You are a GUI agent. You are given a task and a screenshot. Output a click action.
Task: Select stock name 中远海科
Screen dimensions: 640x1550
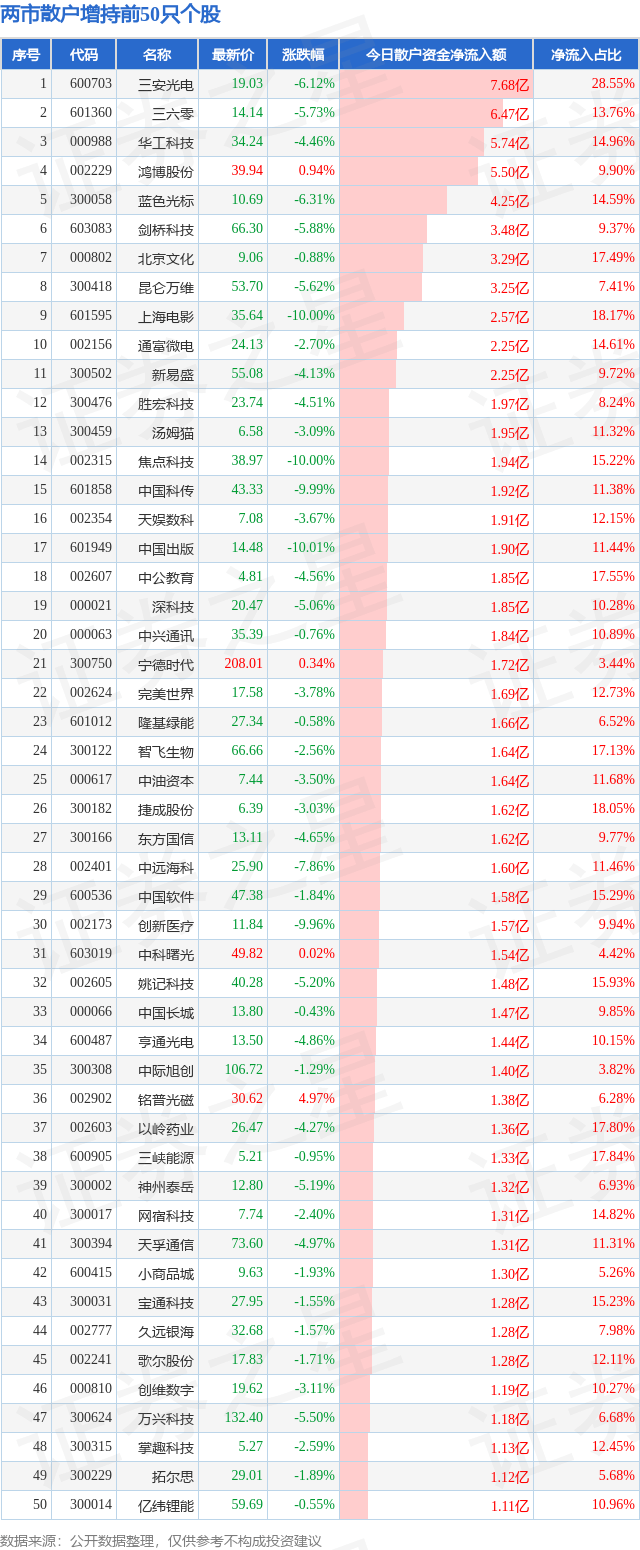click(x=166, y=867)
